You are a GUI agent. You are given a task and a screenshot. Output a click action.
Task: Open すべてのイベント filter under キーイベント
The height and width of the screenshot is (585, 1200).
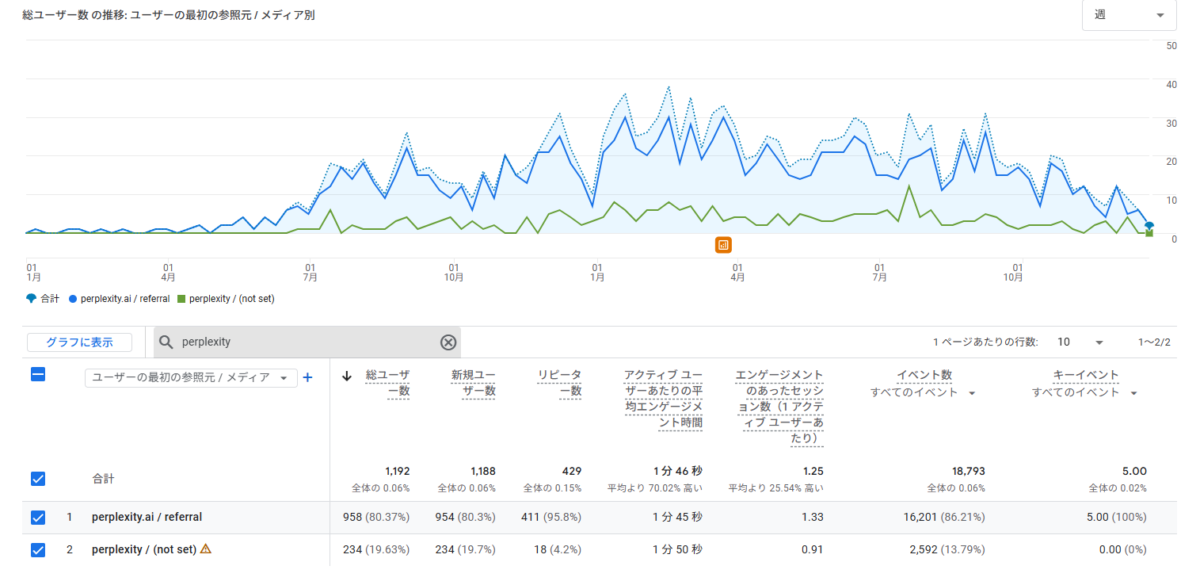[1085, 393]
